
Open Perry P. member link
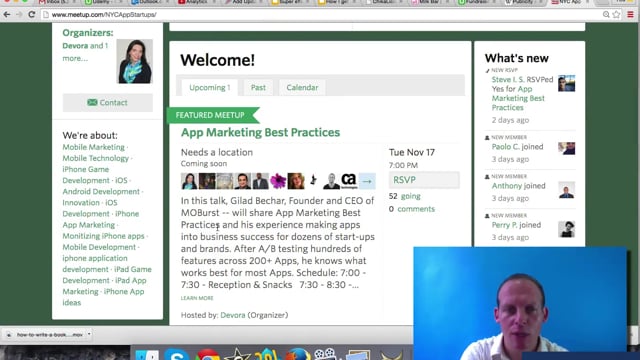click(504, 225)
